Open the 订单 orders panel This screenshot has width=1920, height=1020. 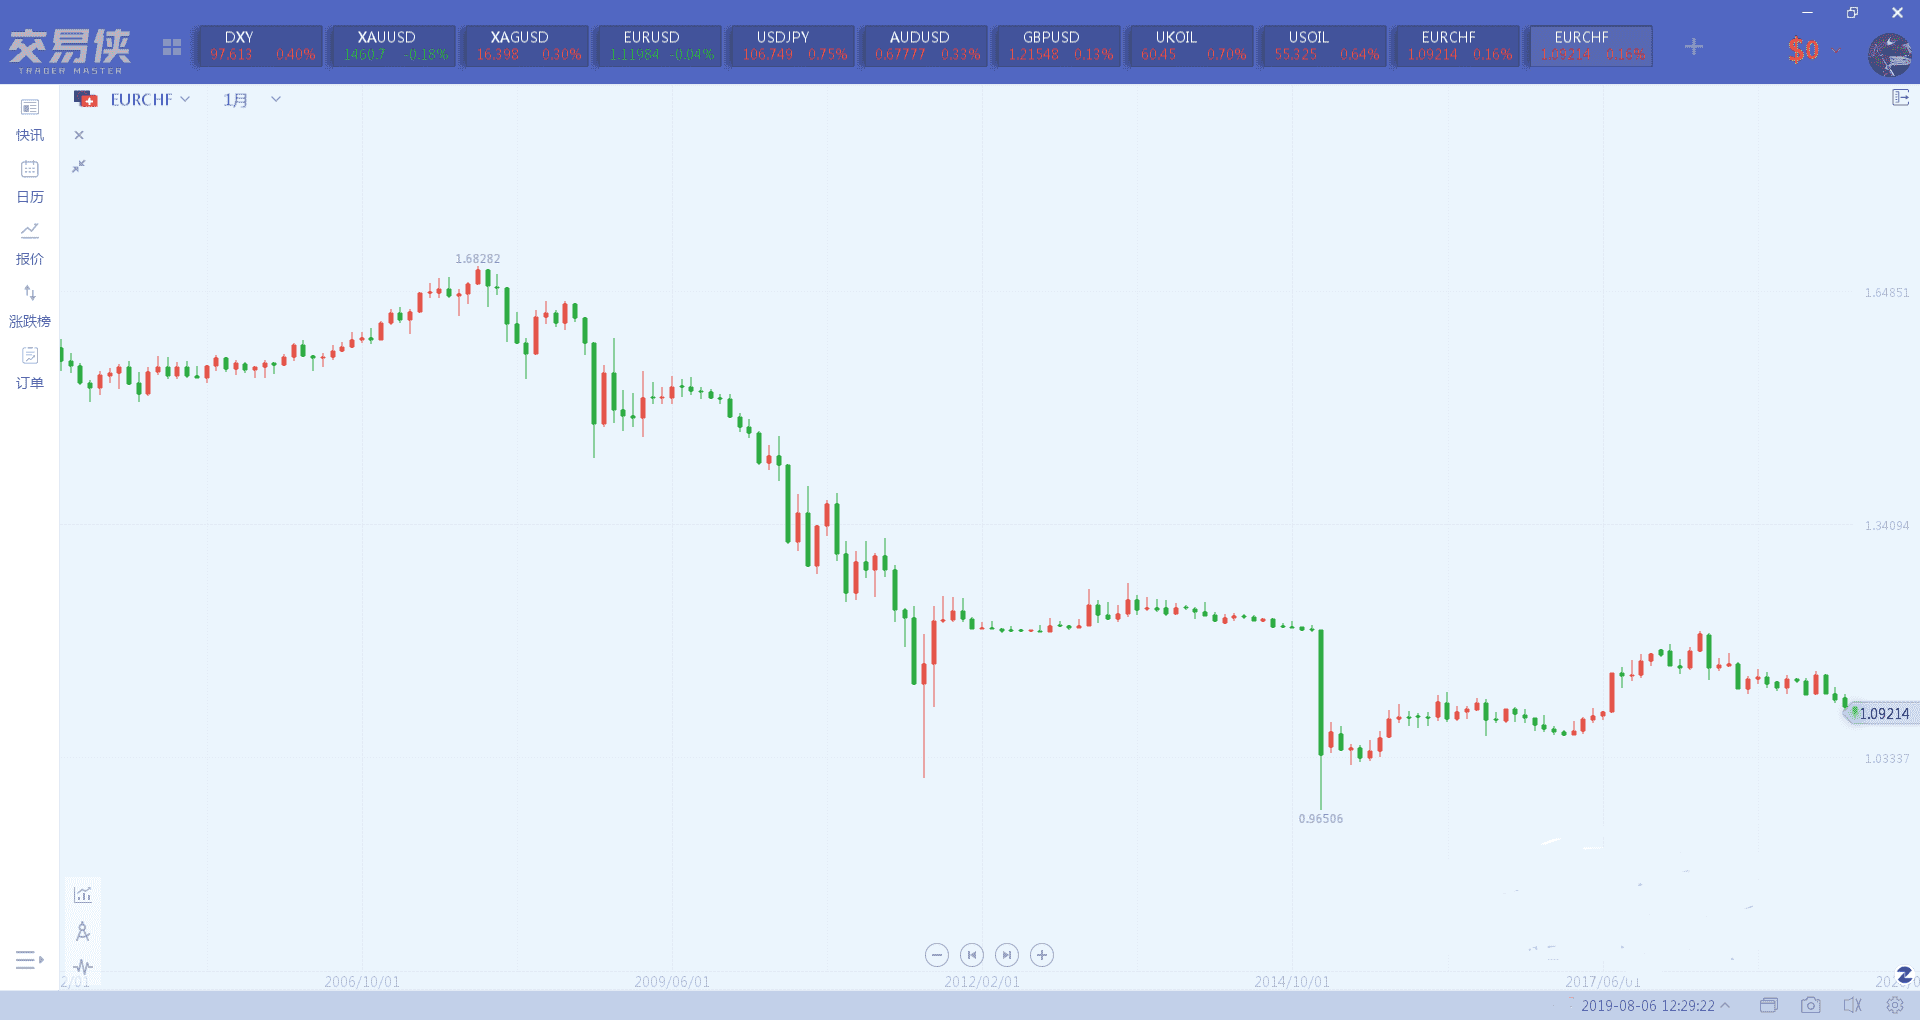coord(30,367)
